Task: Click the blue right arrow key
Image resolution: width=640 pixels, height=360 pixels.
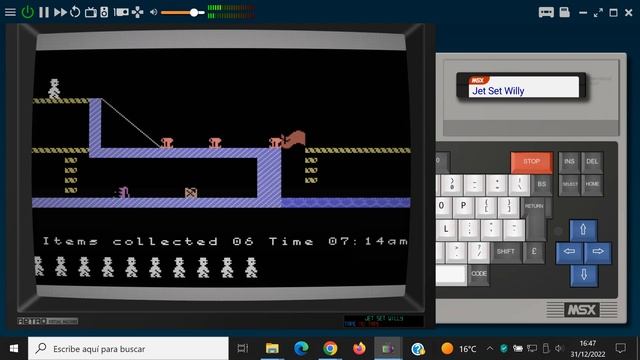Action: [x=598, y=252]
